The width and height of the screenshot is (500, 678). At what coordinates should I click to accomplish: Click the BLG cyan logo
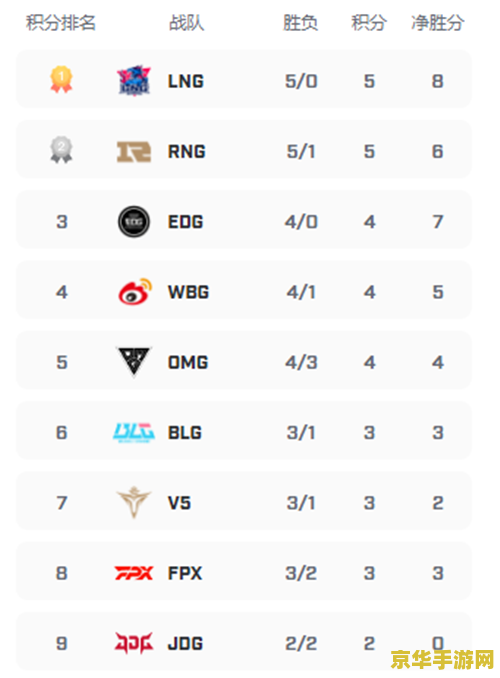click(134, 432)
